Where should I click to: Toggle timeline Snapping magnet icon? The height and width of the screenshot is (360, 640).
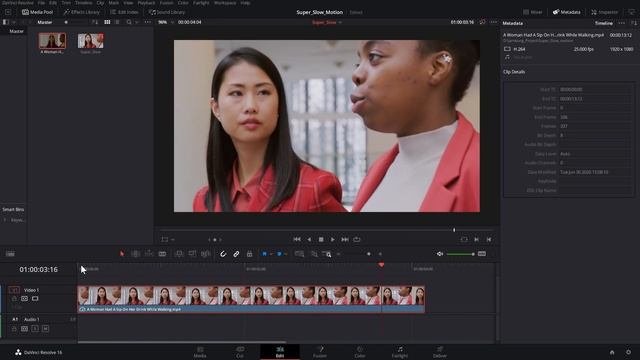coord(223,254)
